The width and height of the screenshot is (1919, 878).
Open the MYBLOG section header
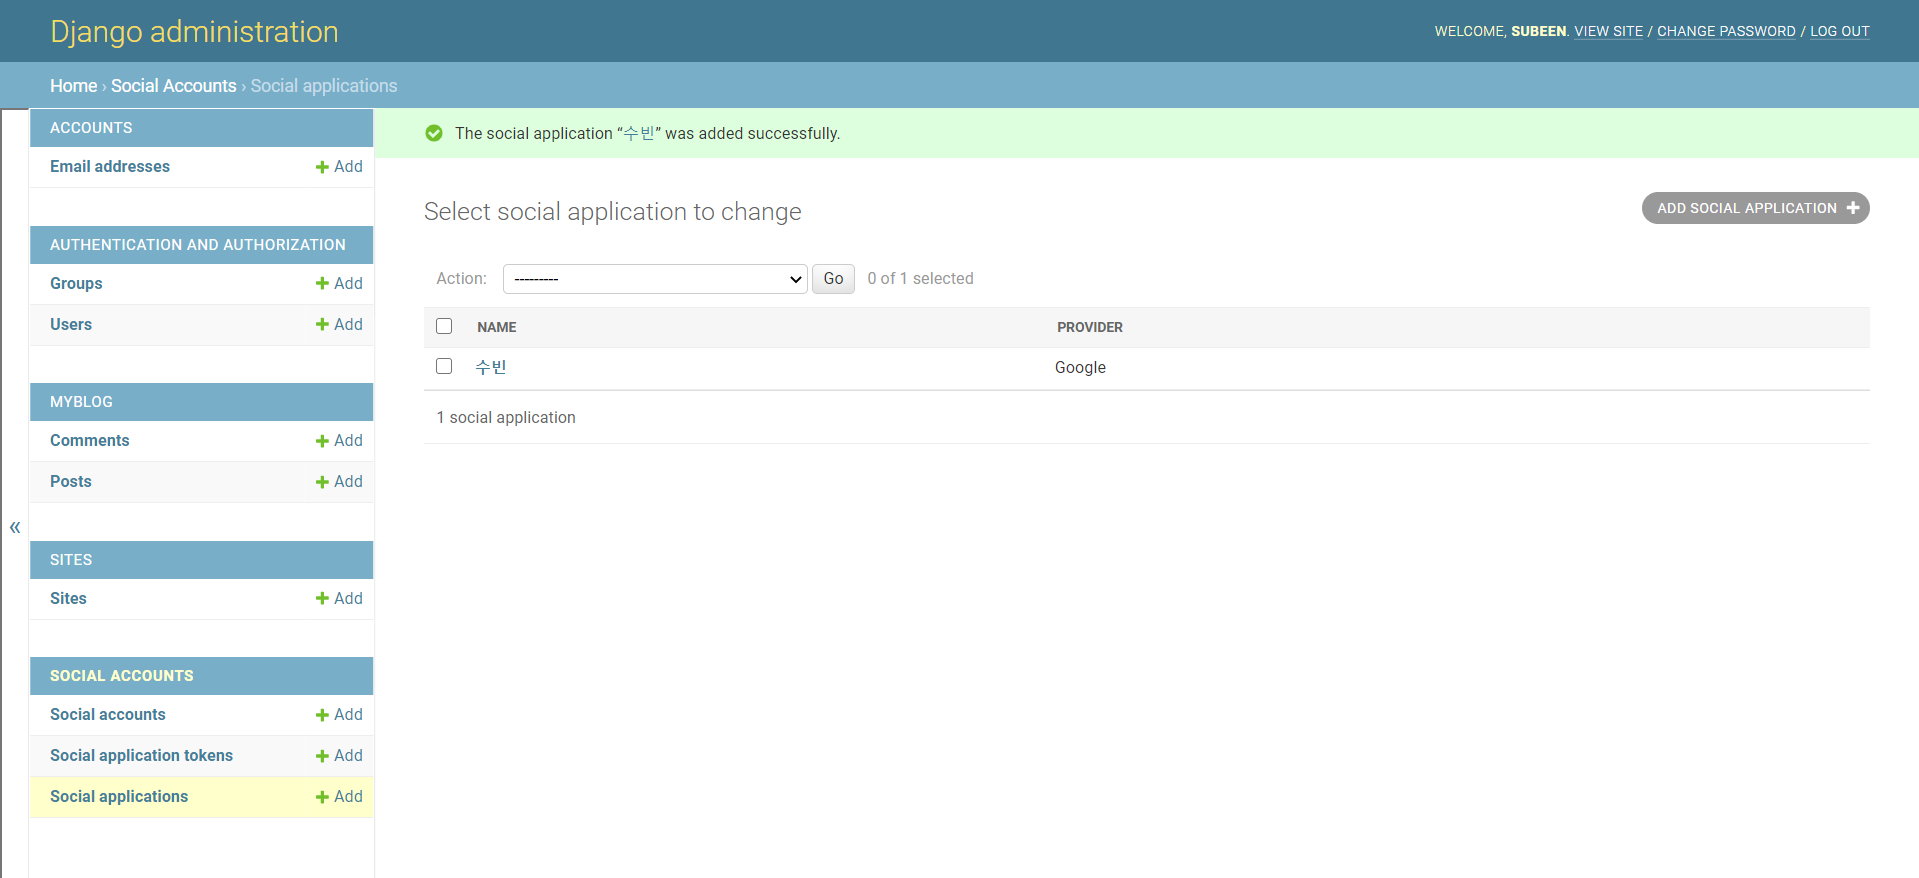coord(81,402)
